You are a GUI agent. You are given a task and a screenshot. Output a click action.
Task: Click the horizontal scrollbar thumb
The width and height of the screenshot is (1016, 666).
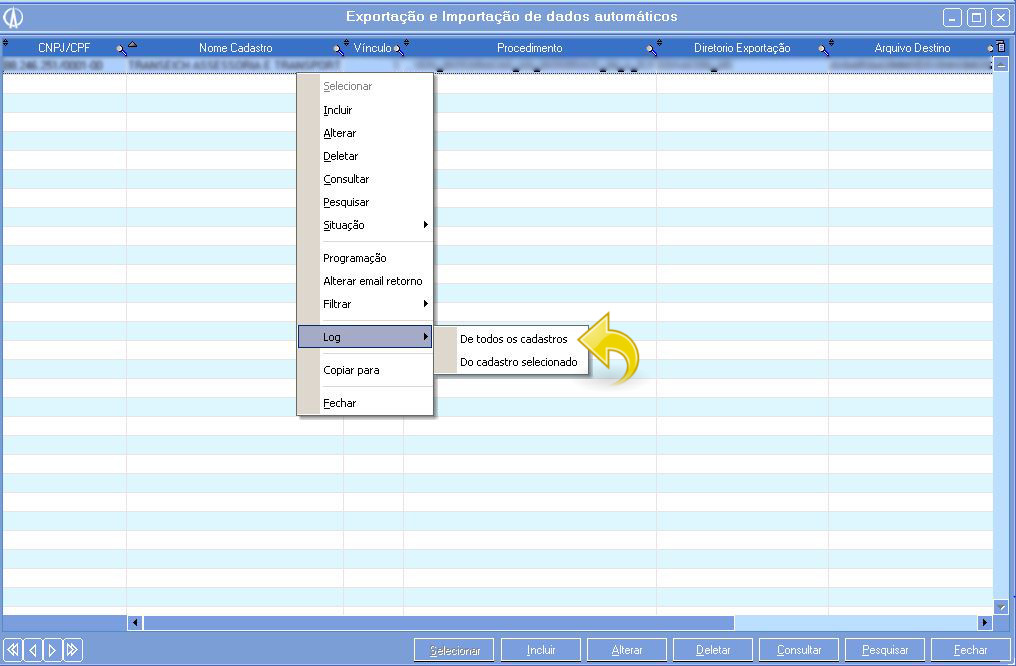[x=438, y=623]
